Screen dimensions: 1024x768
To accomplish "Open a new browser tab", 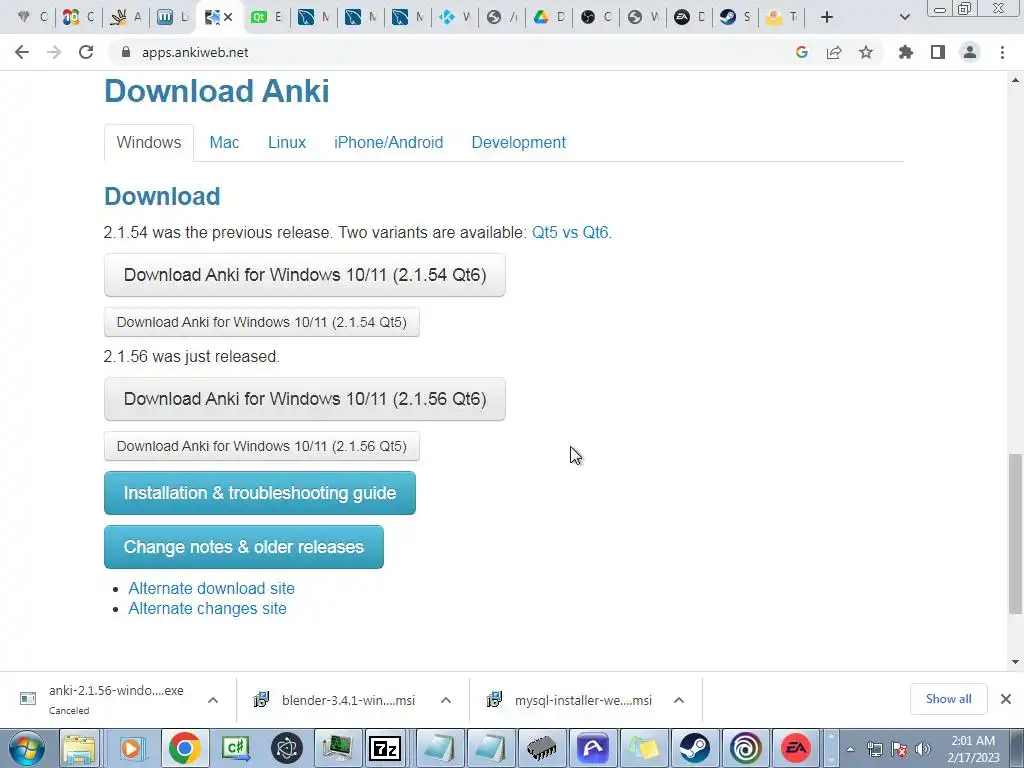I will point(827,17).
